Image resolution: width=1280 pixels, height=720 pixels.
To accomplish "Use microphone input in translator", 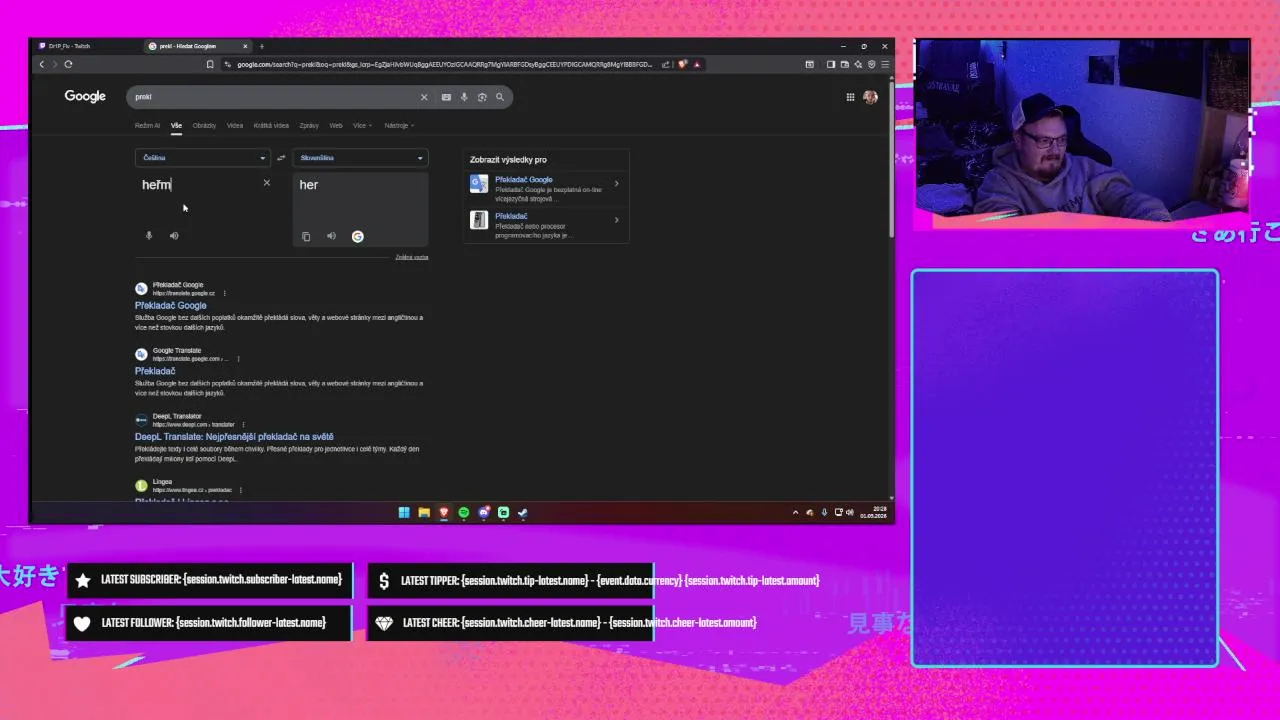I will tap(149, 236).
